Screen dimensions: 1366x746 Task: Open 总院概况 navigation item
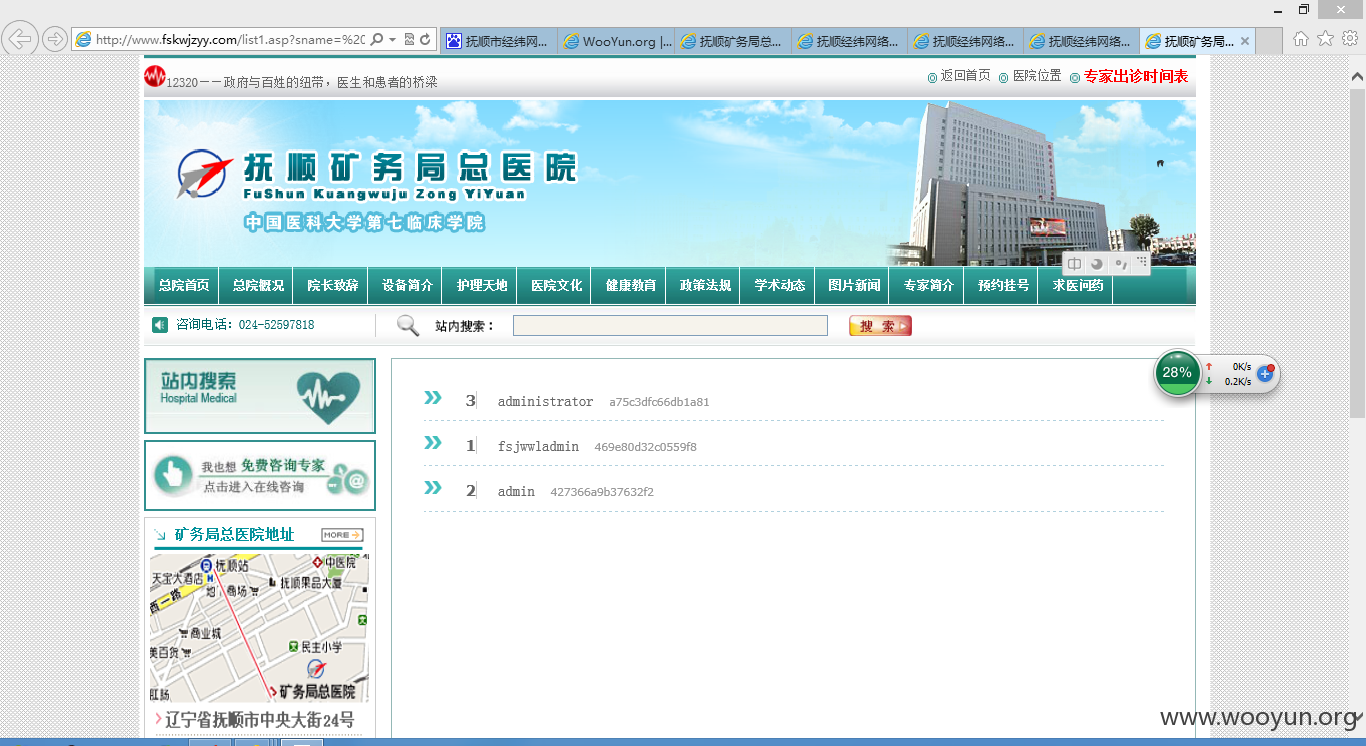point(258,285)
